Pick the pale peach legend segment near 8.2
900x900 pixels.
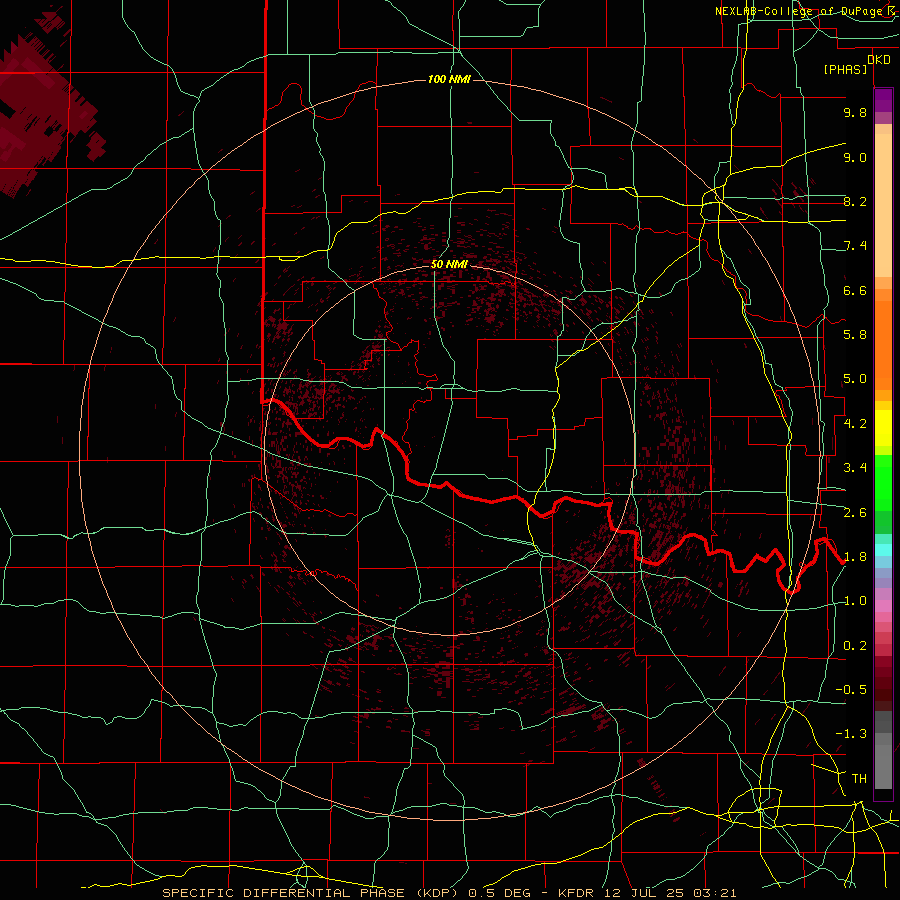coord(883,205)
